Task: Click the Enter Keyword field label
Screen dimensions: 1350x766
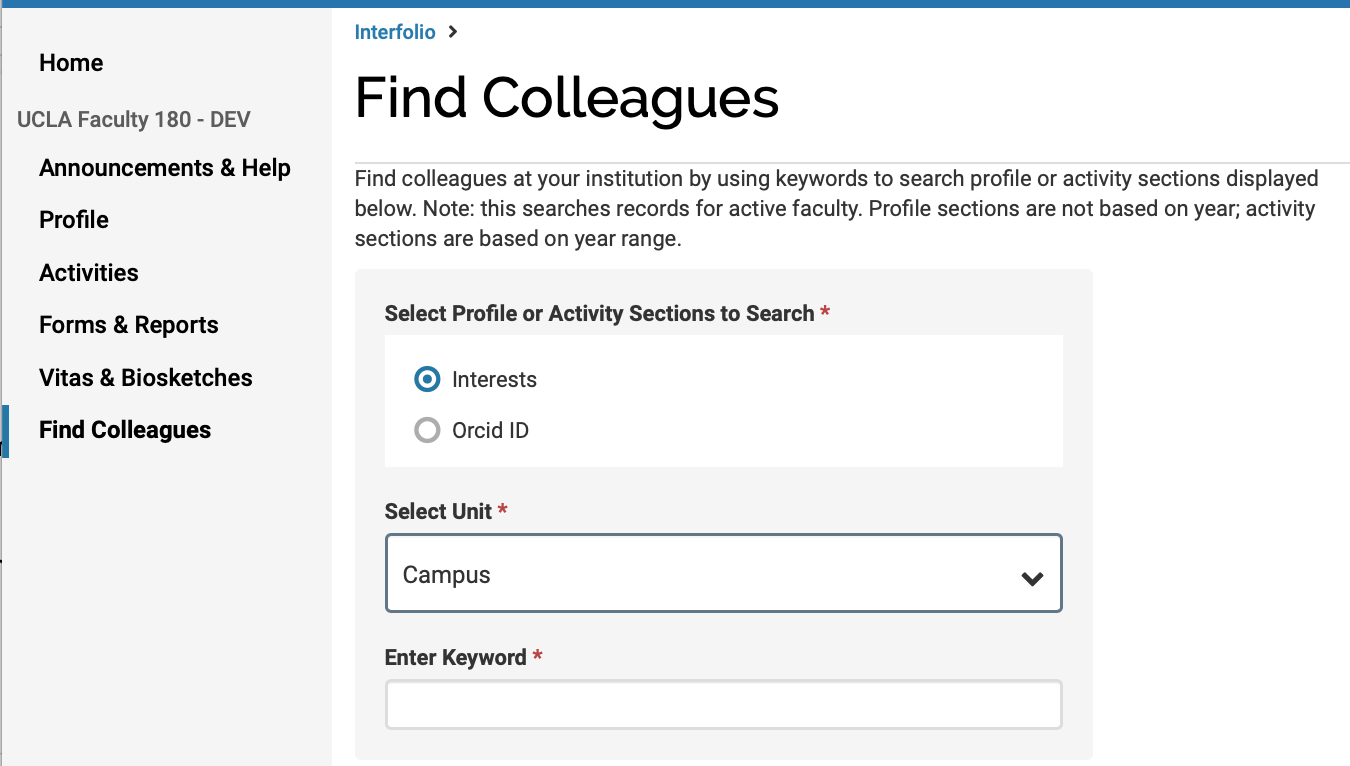Action: click(455, 658)
